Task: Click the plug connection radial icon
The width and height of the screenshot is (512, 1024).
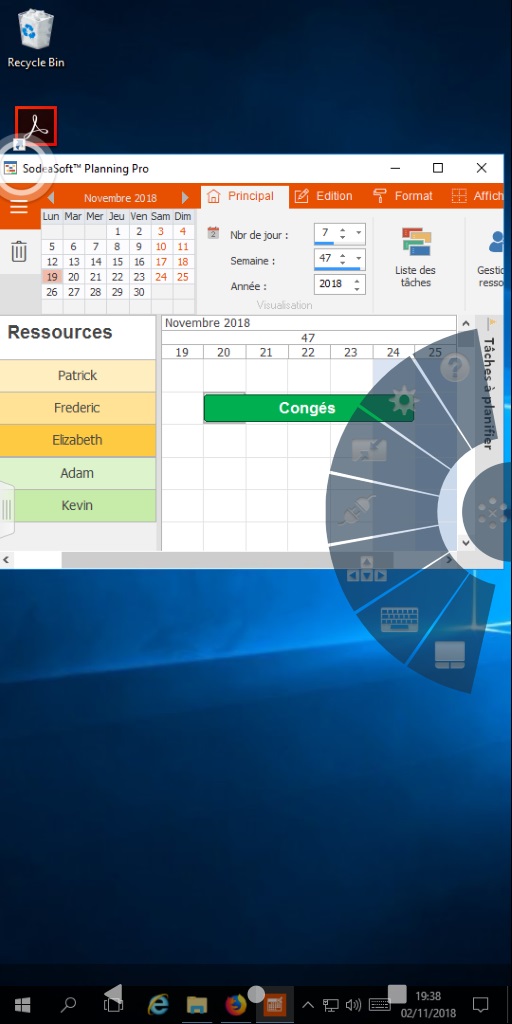Action: click(x=357, y=510)
